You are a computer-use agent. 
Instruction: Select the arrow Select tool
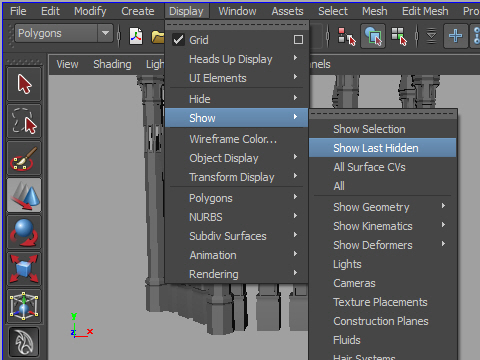coord(24,84)
